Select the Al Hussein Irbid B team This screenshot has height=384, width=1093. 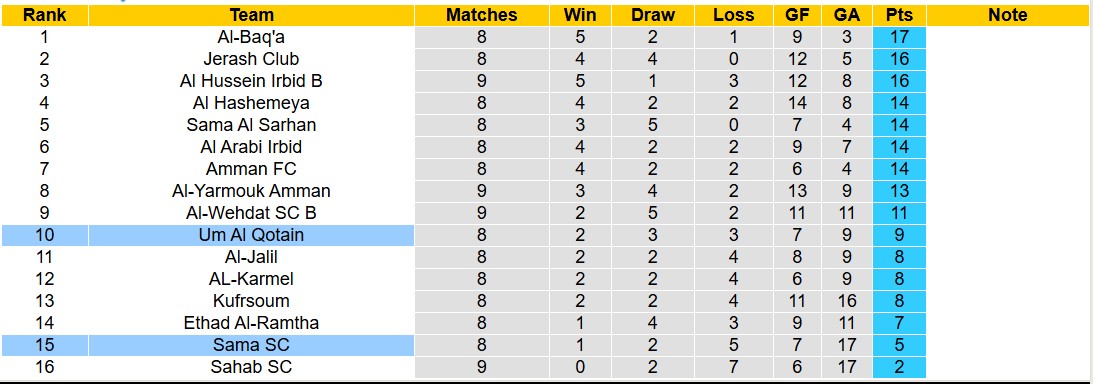click(252, 81)
